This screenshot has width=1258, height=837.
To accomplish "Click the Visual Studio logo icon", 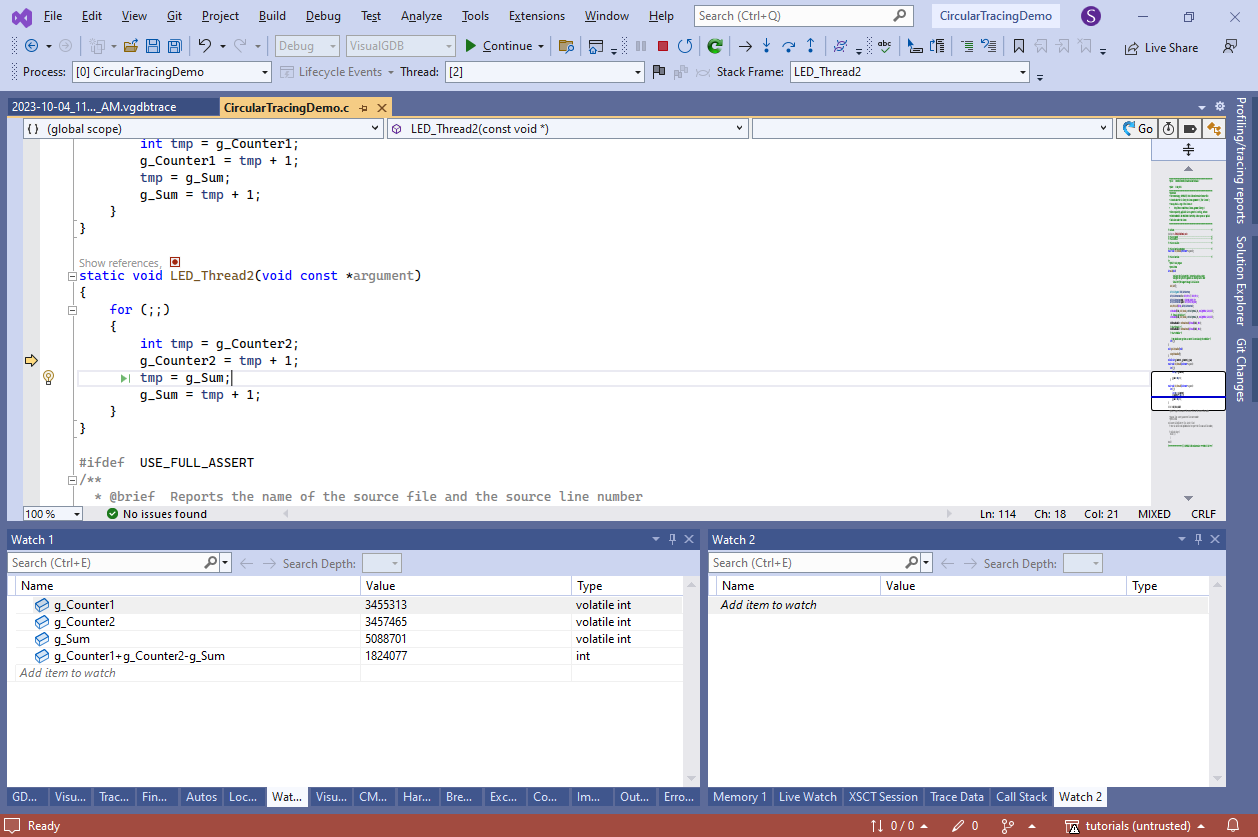I will pos(21,17).
